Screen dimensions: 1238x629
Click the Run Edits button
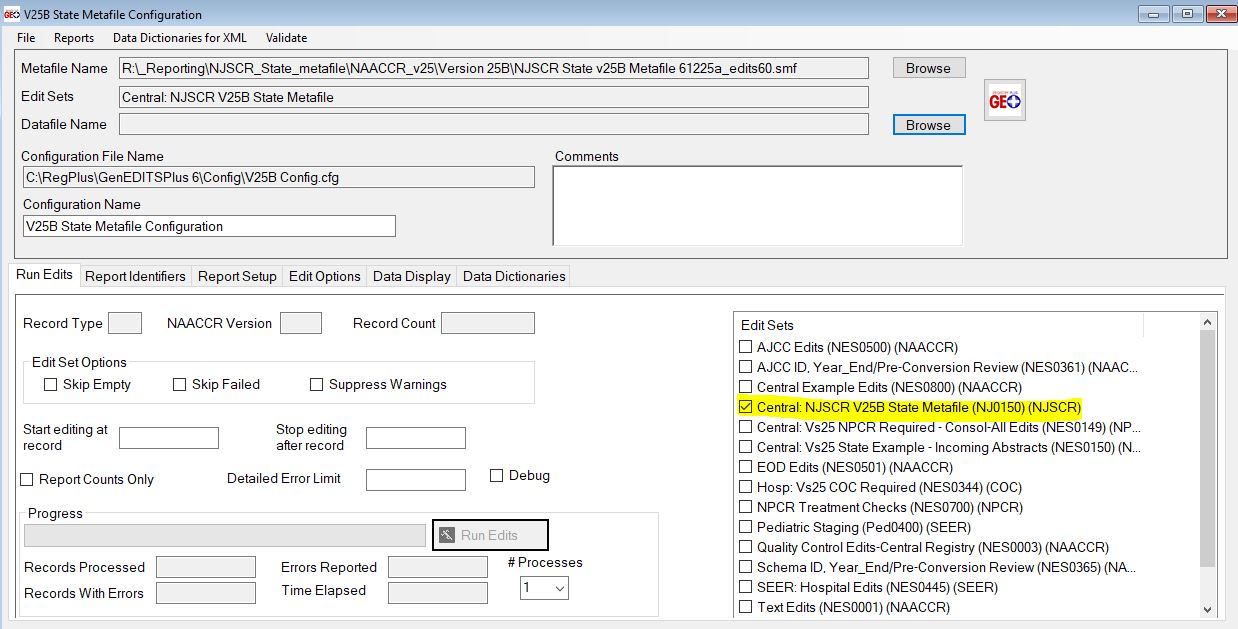(x=490, y=535)
